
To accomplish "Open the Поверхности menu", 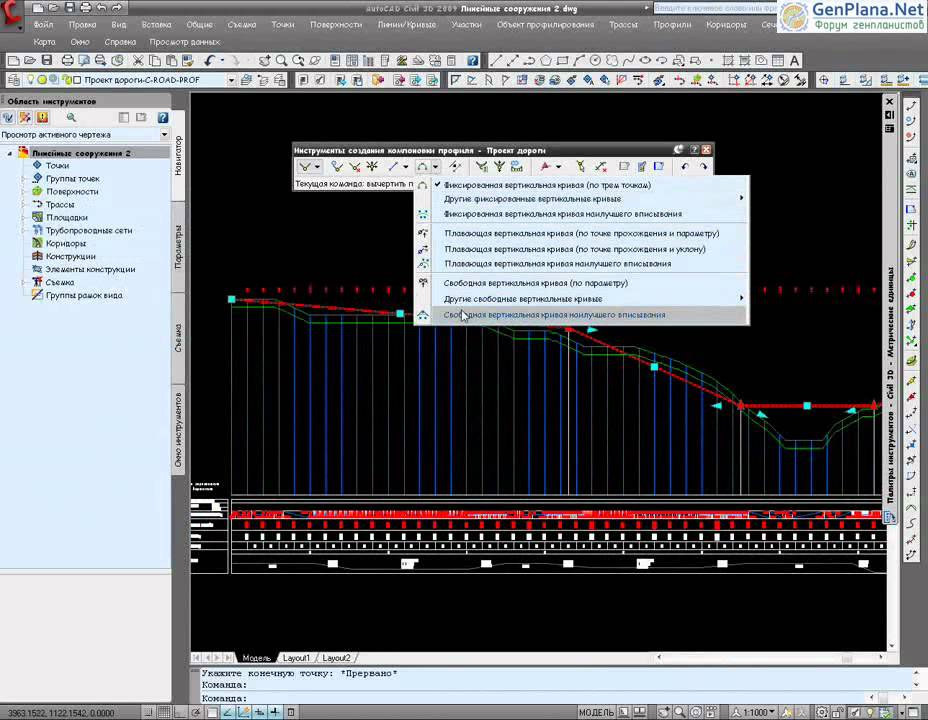I will coord(336,25).
